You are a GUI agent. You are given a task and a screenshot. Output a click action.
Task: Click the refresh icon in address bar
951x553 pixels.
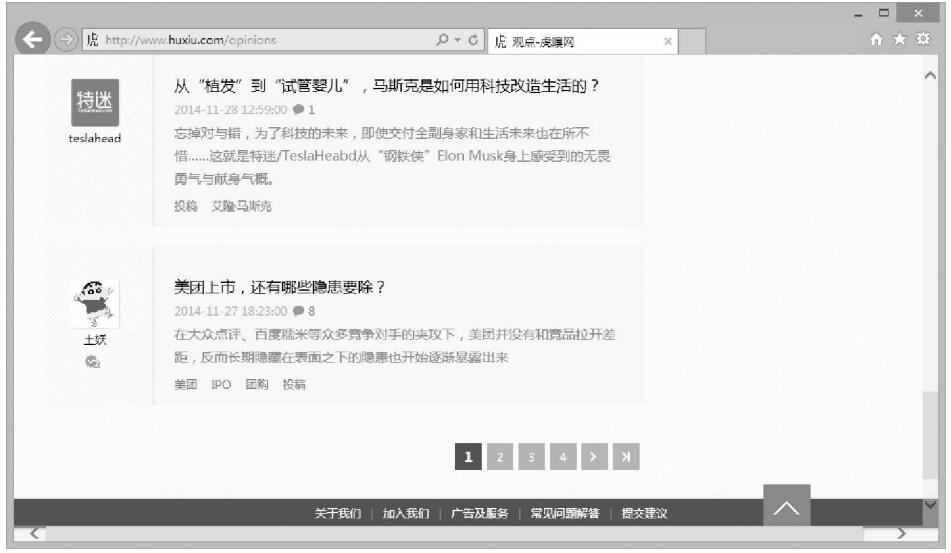[473, 41]
